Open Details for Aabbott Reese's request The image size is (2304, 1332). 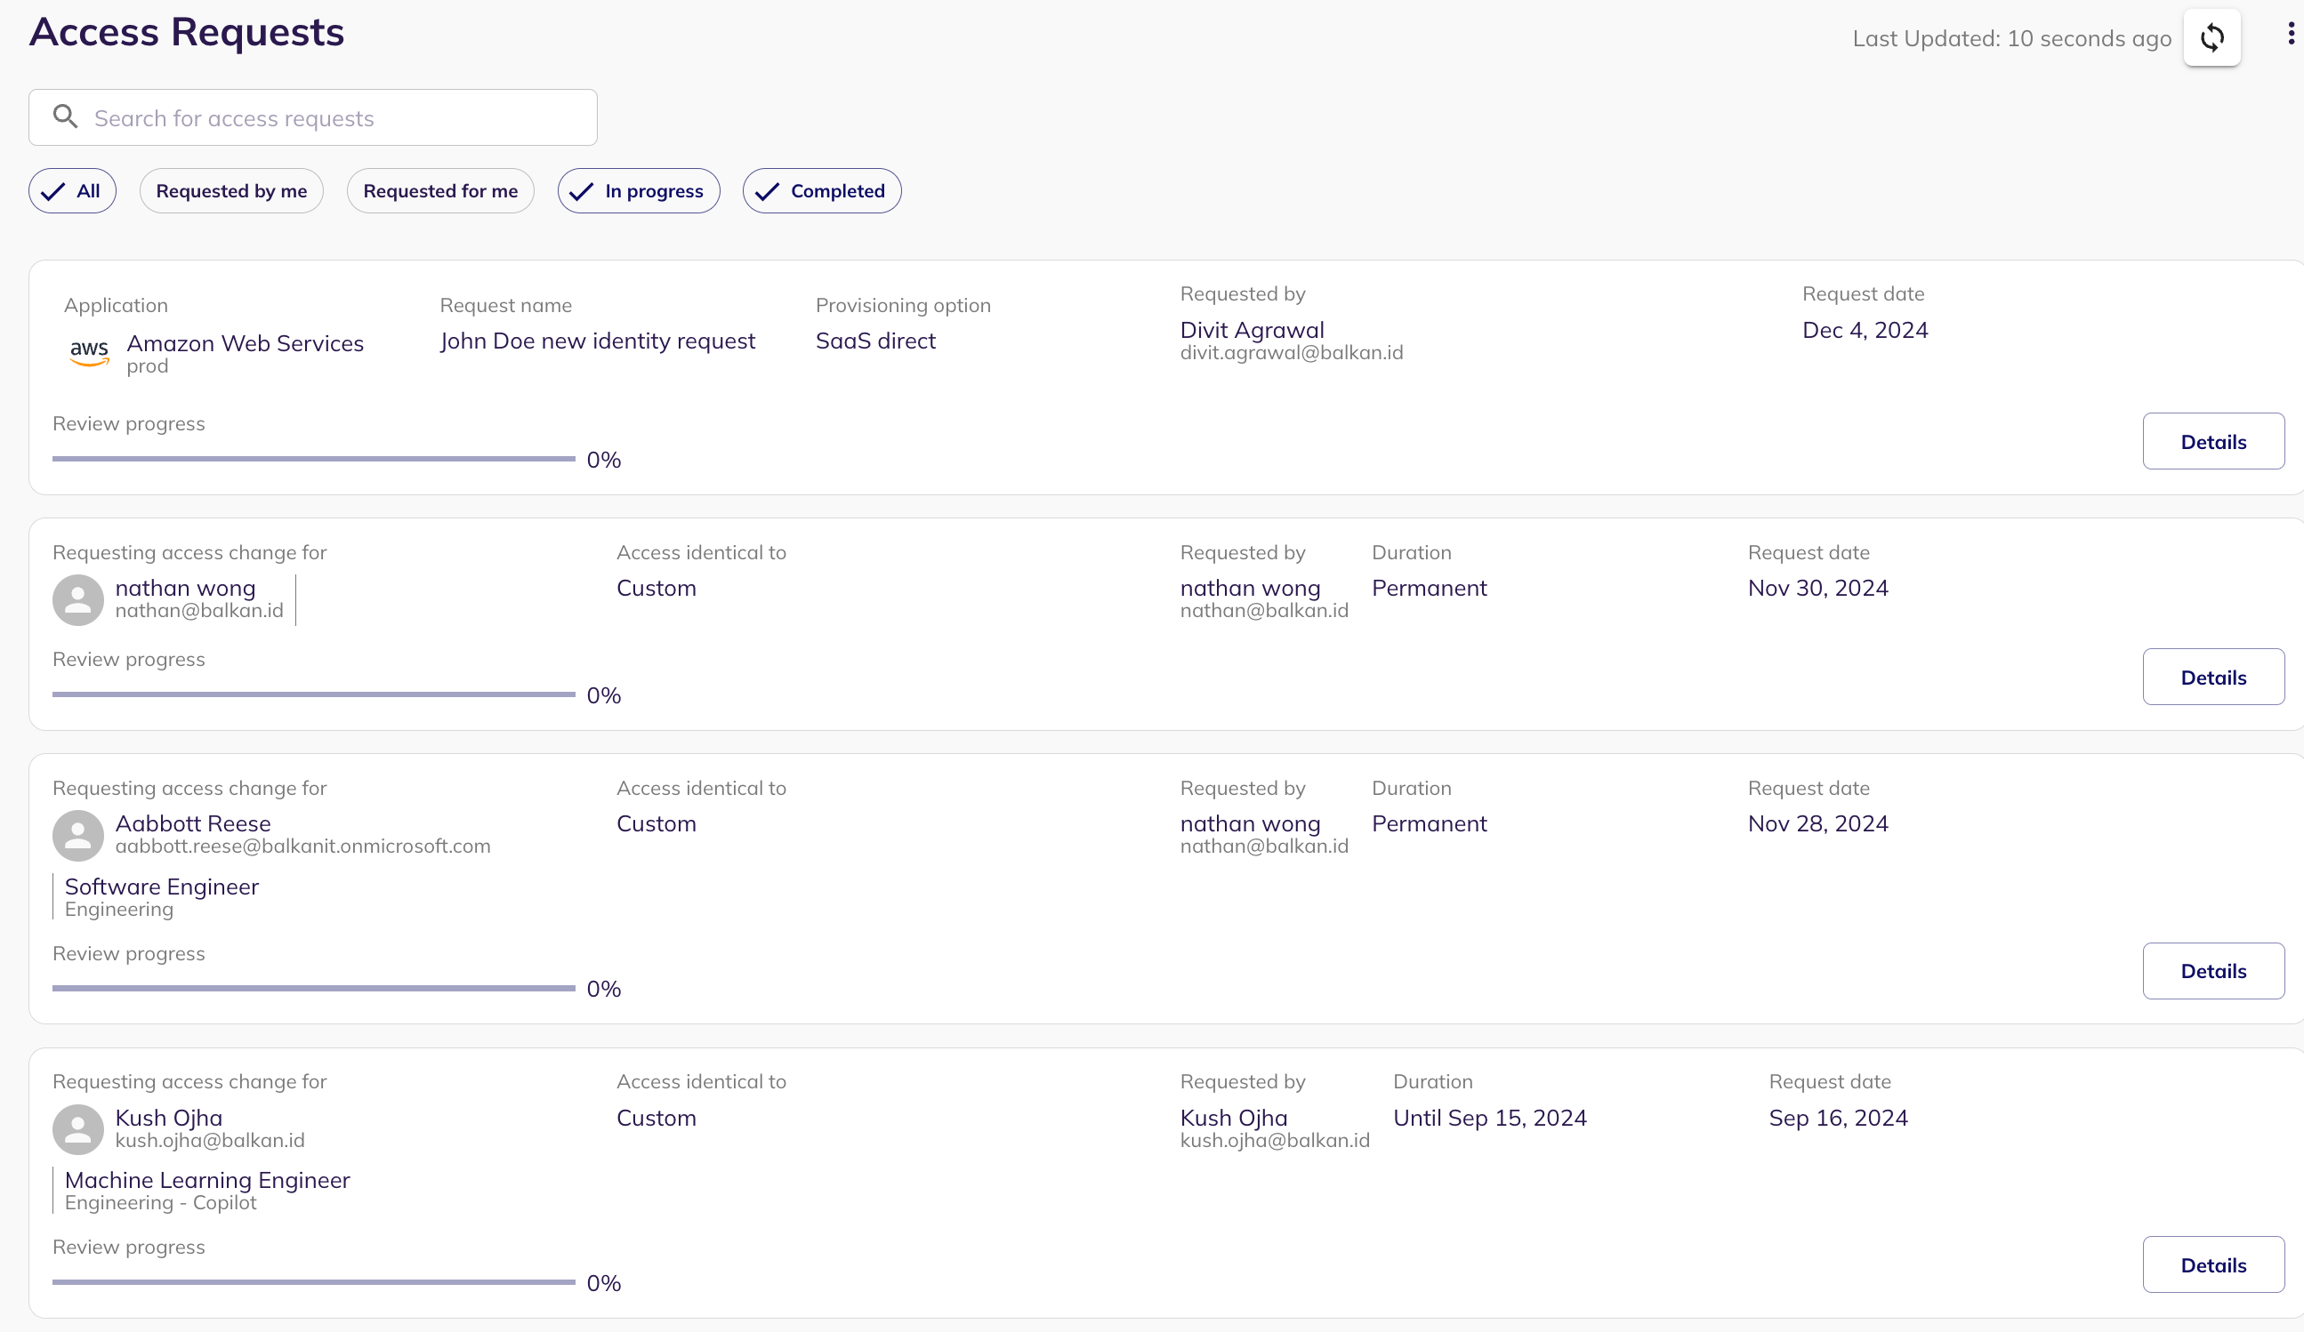click(2212, 971)
